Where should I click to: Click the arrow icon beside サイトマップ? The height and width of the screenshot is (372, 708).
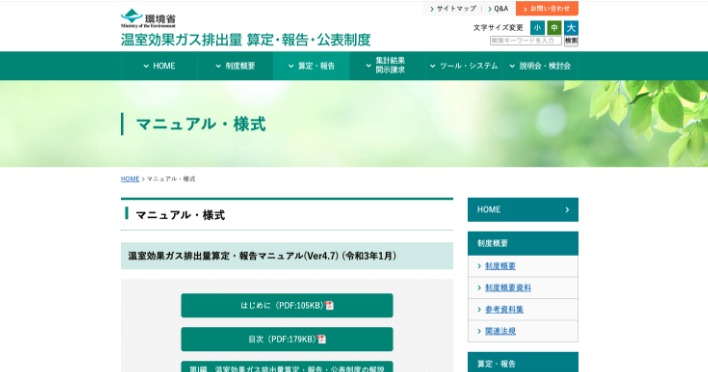432,9
